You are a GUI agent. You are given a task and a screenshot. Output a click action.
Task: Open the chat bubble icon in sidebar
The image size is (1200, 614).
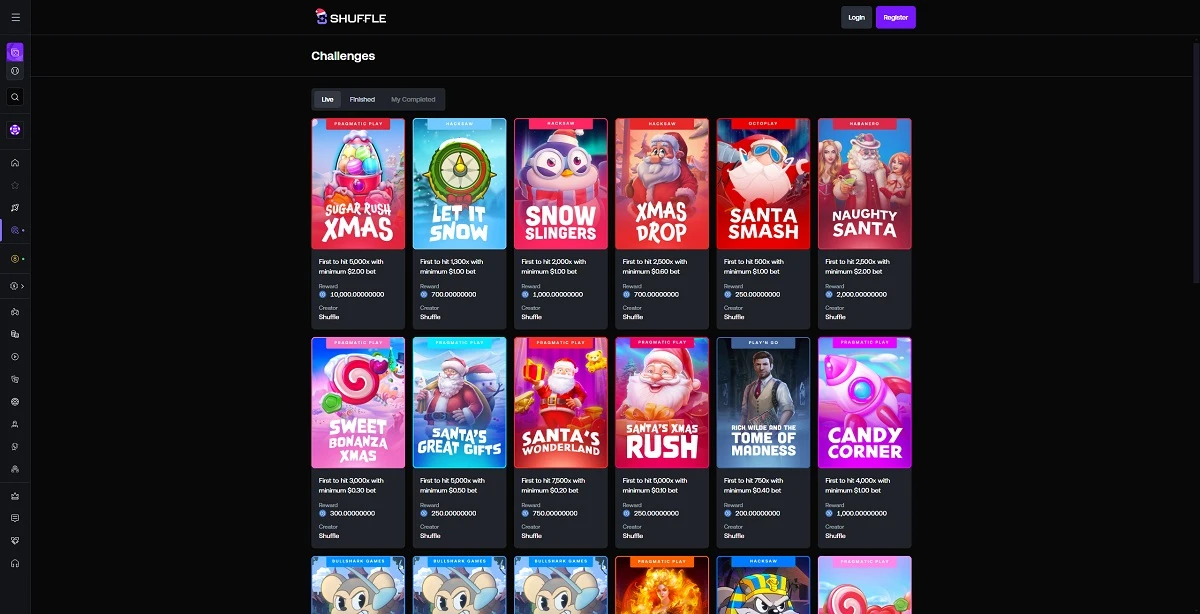point(15,518)
